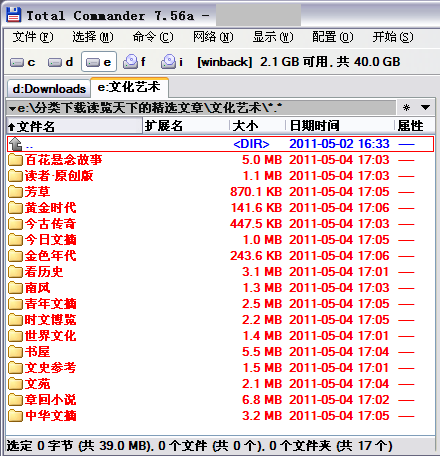Viewport: 440px width, 456px height.
Task: Click the folder icon for 中华文摘
Action: coord(15,416)
